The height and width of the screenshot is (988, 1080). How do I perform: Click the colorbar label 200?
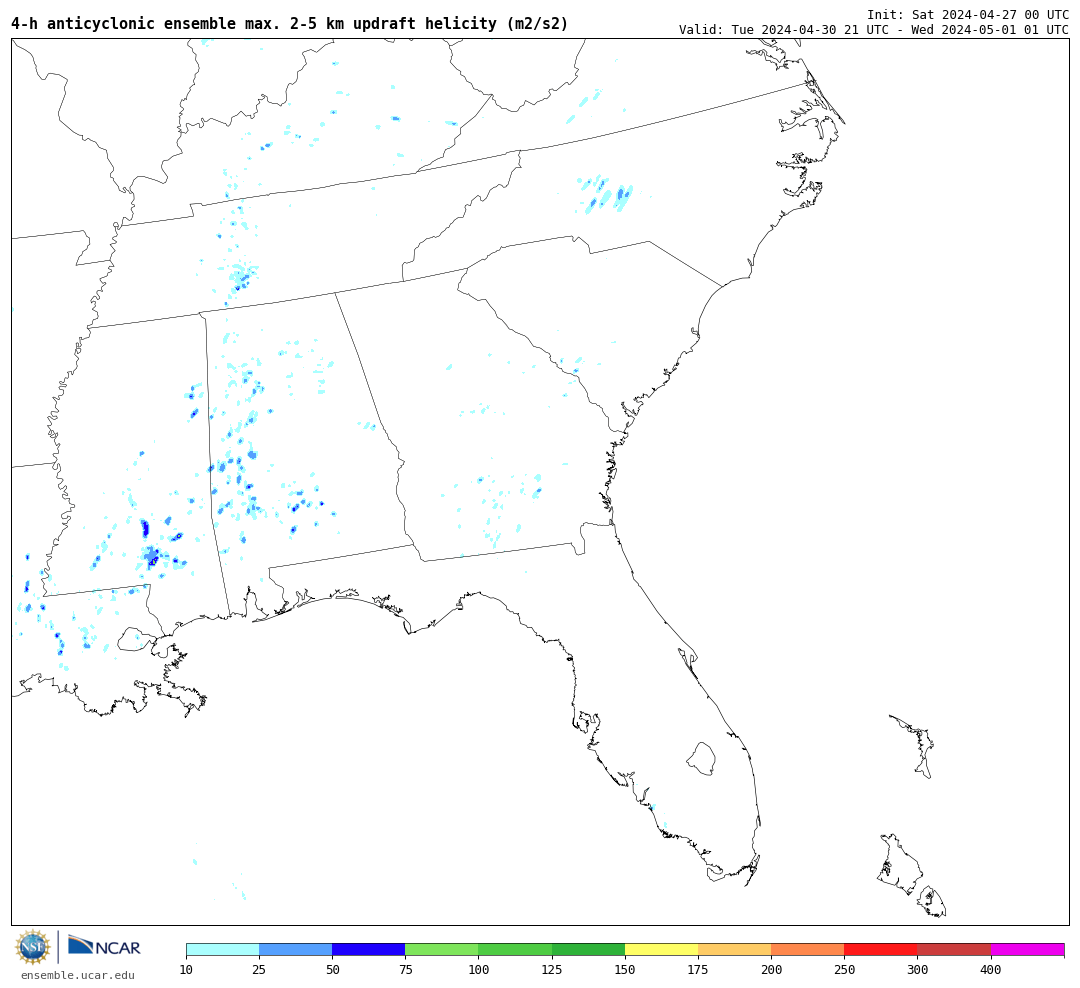771,970
